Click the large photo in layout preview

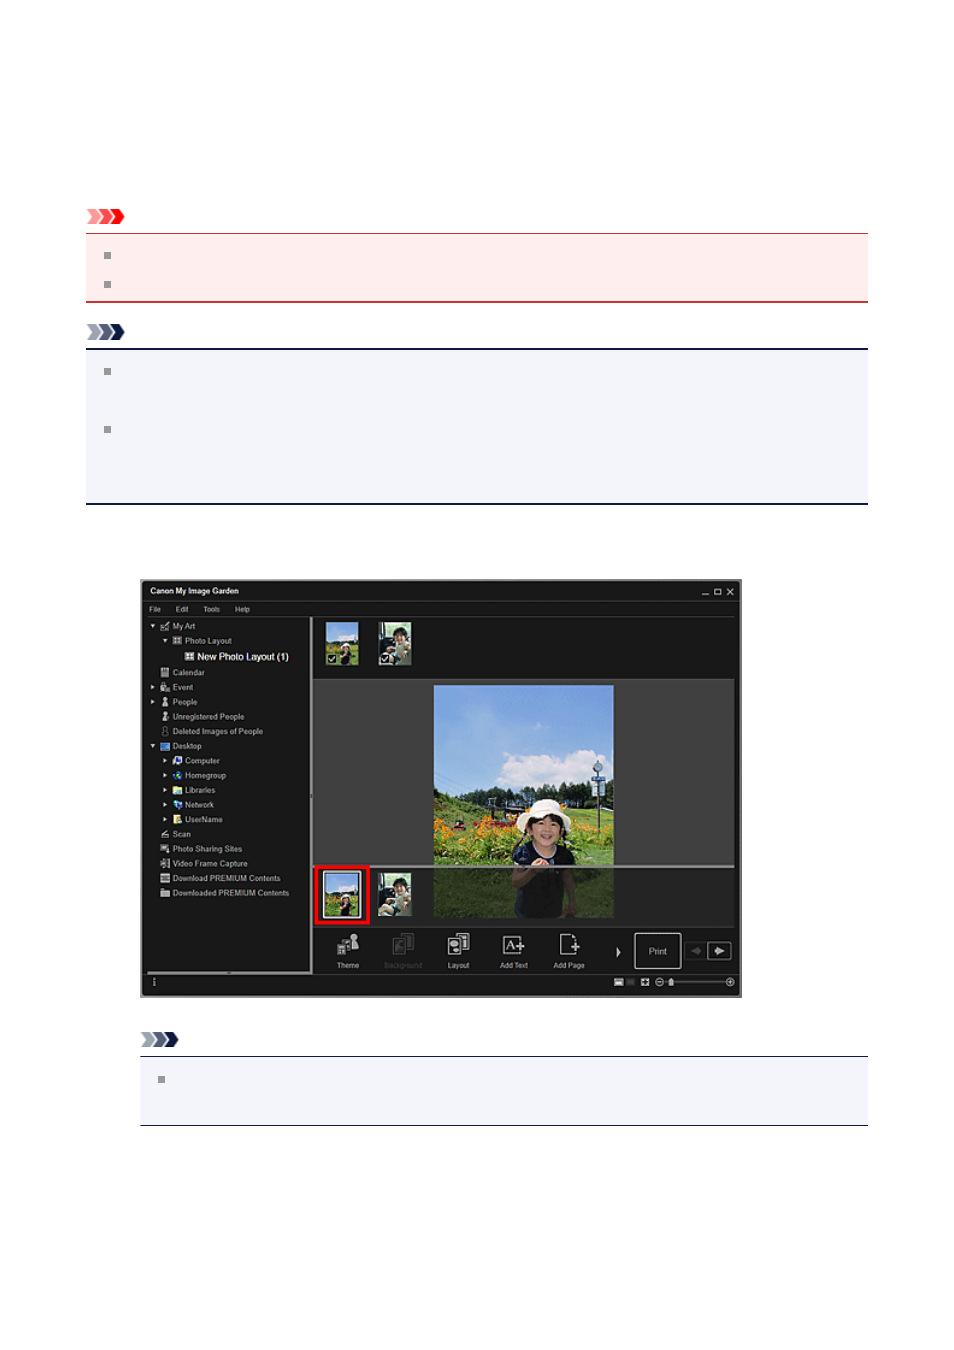[x=523, y=801]
